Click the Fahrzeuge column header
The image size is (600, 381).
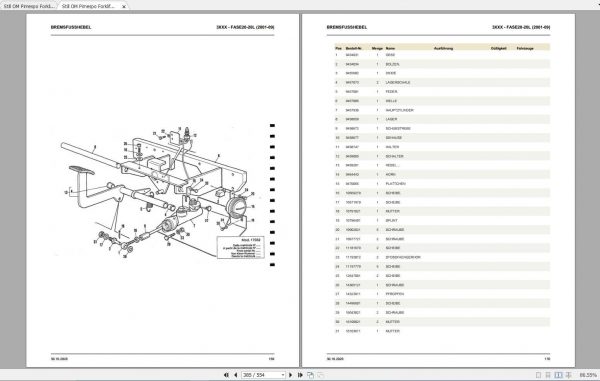coord(525,48)
